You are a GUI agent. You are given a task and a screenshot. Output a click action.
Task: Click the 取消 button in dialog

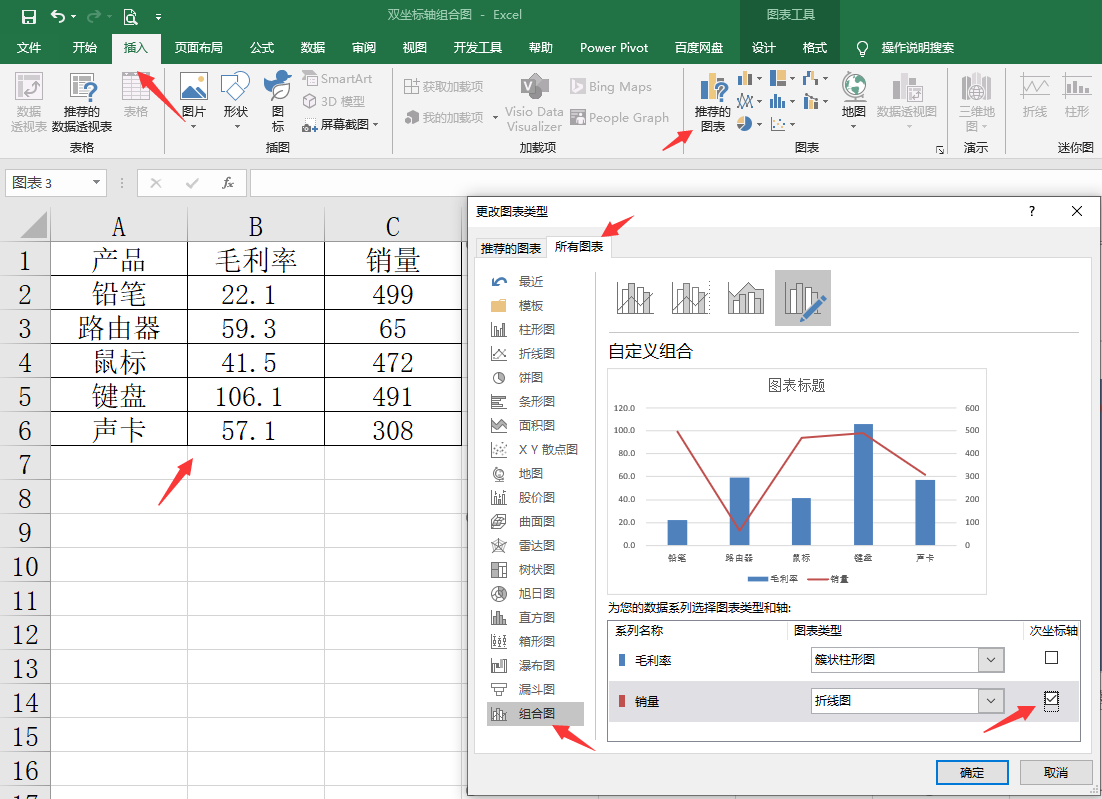pyautogui.click(x=1056, y=772)
